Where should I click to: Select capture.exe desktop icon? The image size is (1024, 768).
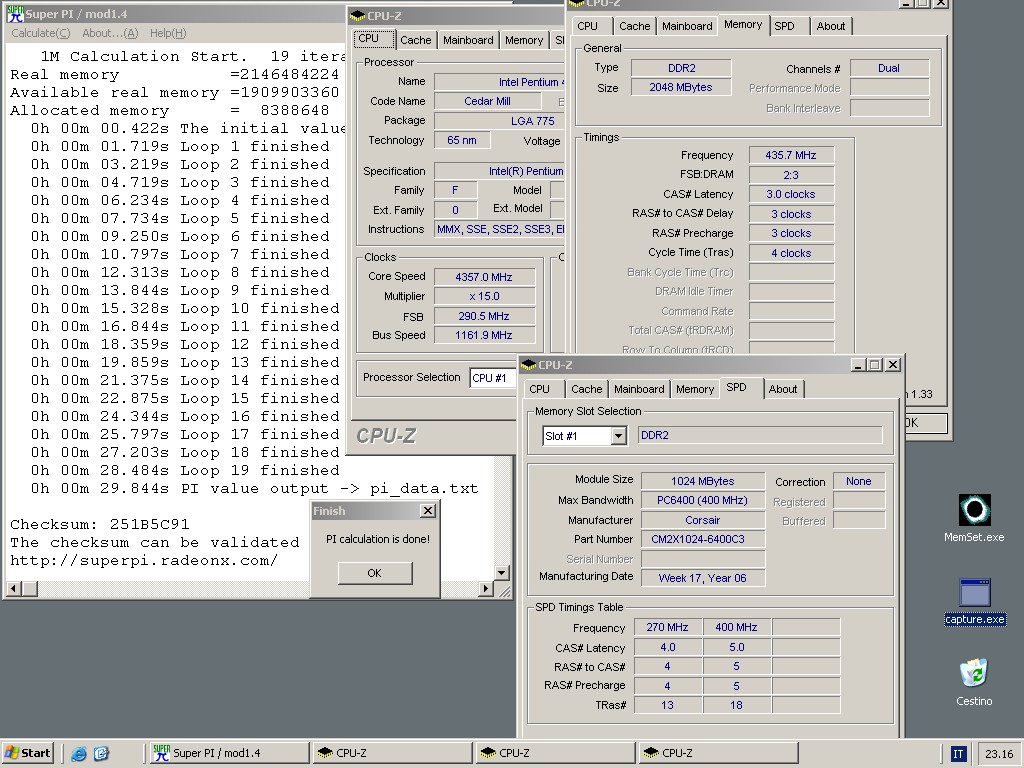coord(974,593)
